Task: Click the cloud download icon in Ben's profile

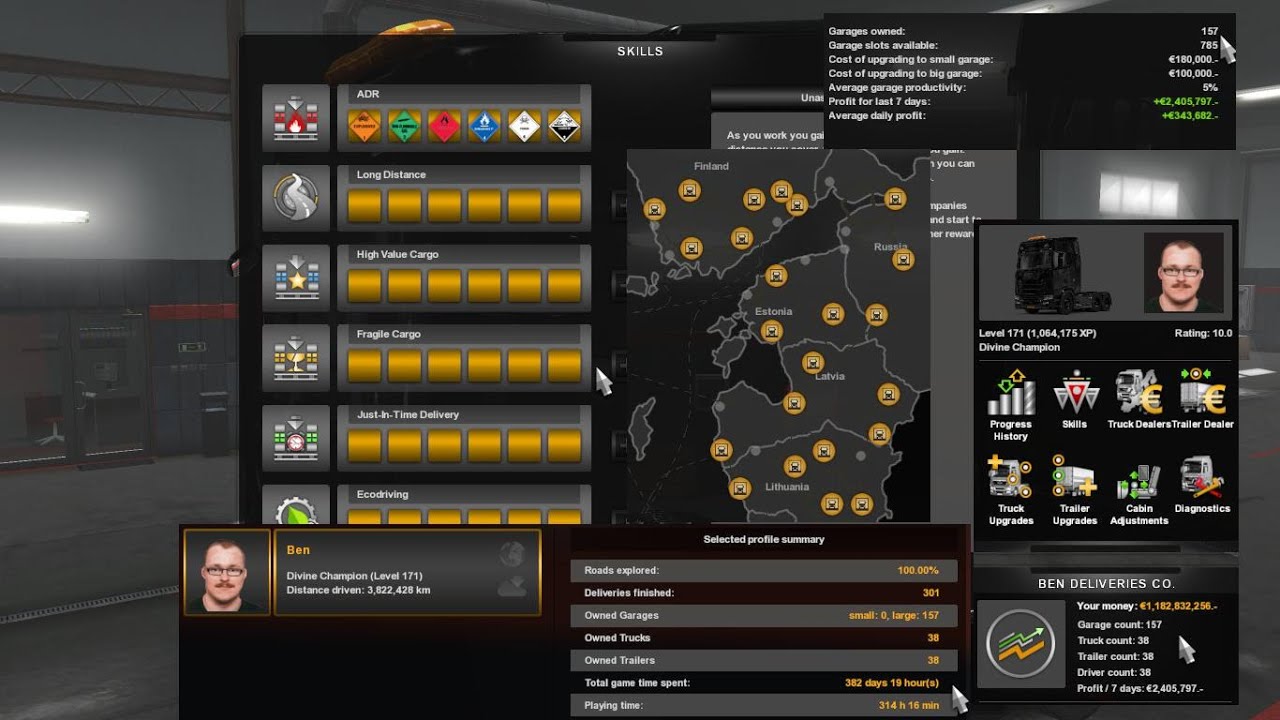Action: click(513, 586)
